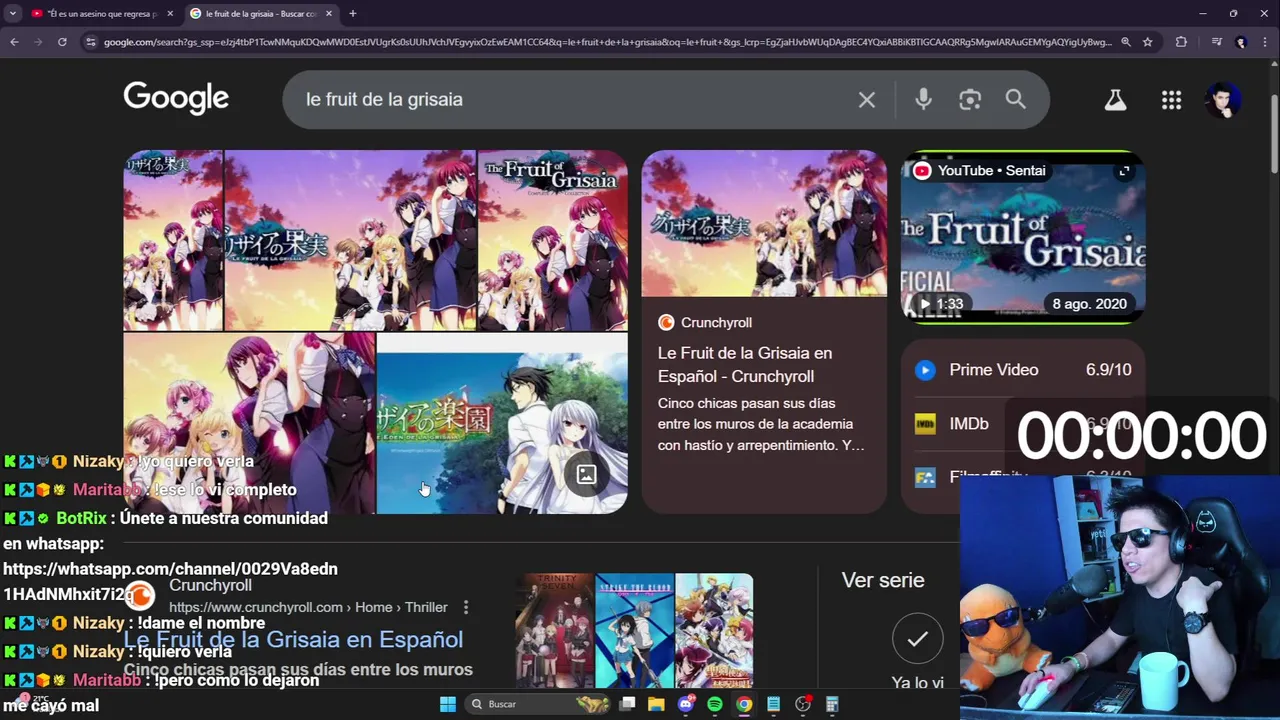Open the Prime Video 6.9/10 rating link
The image size is (1280, 720).
click(x=1023, y=370)
